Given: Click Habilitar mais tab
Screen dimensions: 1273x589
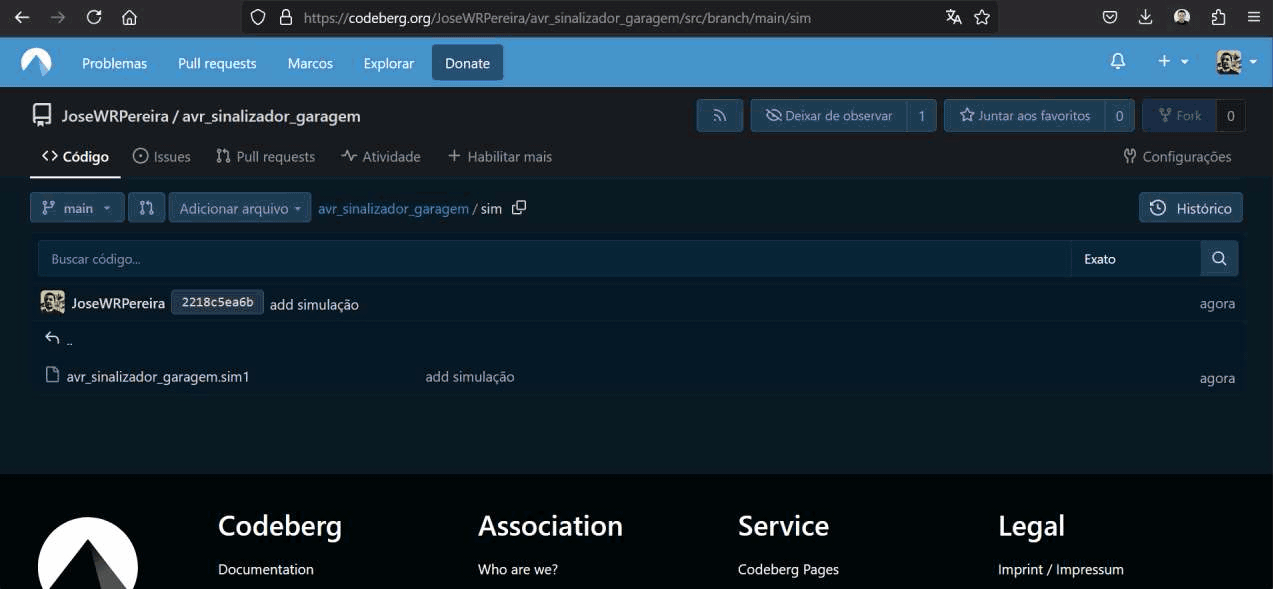Looking at the screenshot, I should (499, 156).
